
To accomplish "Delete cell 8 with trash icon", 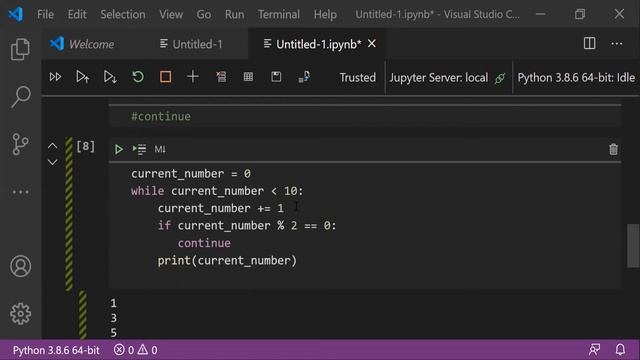I will 613,149.
